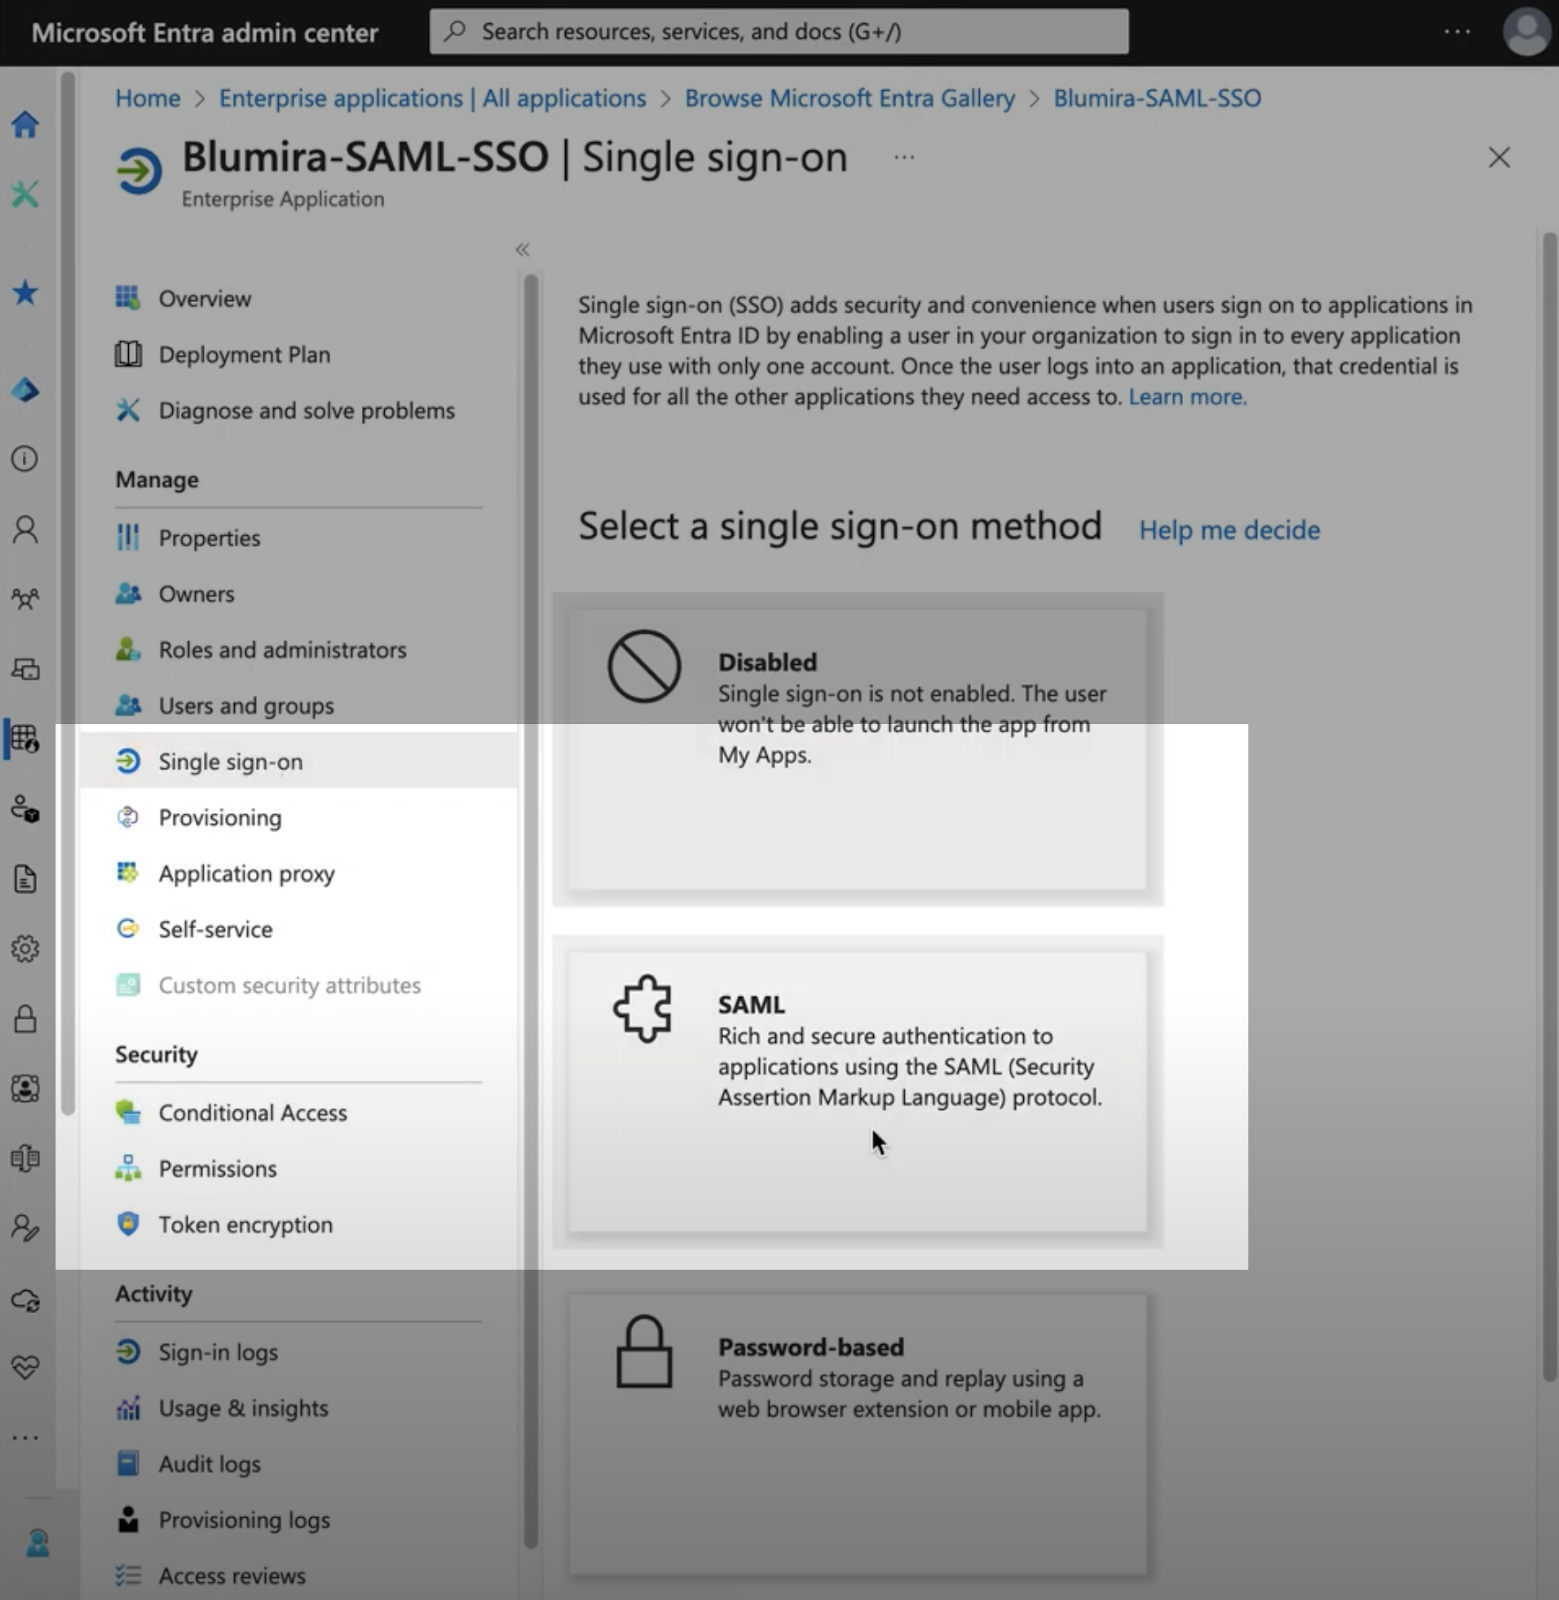Click the settings gear icon in left rail
The width and height of the screenshot is (1559, 1600).
click(x=25, y=948)
